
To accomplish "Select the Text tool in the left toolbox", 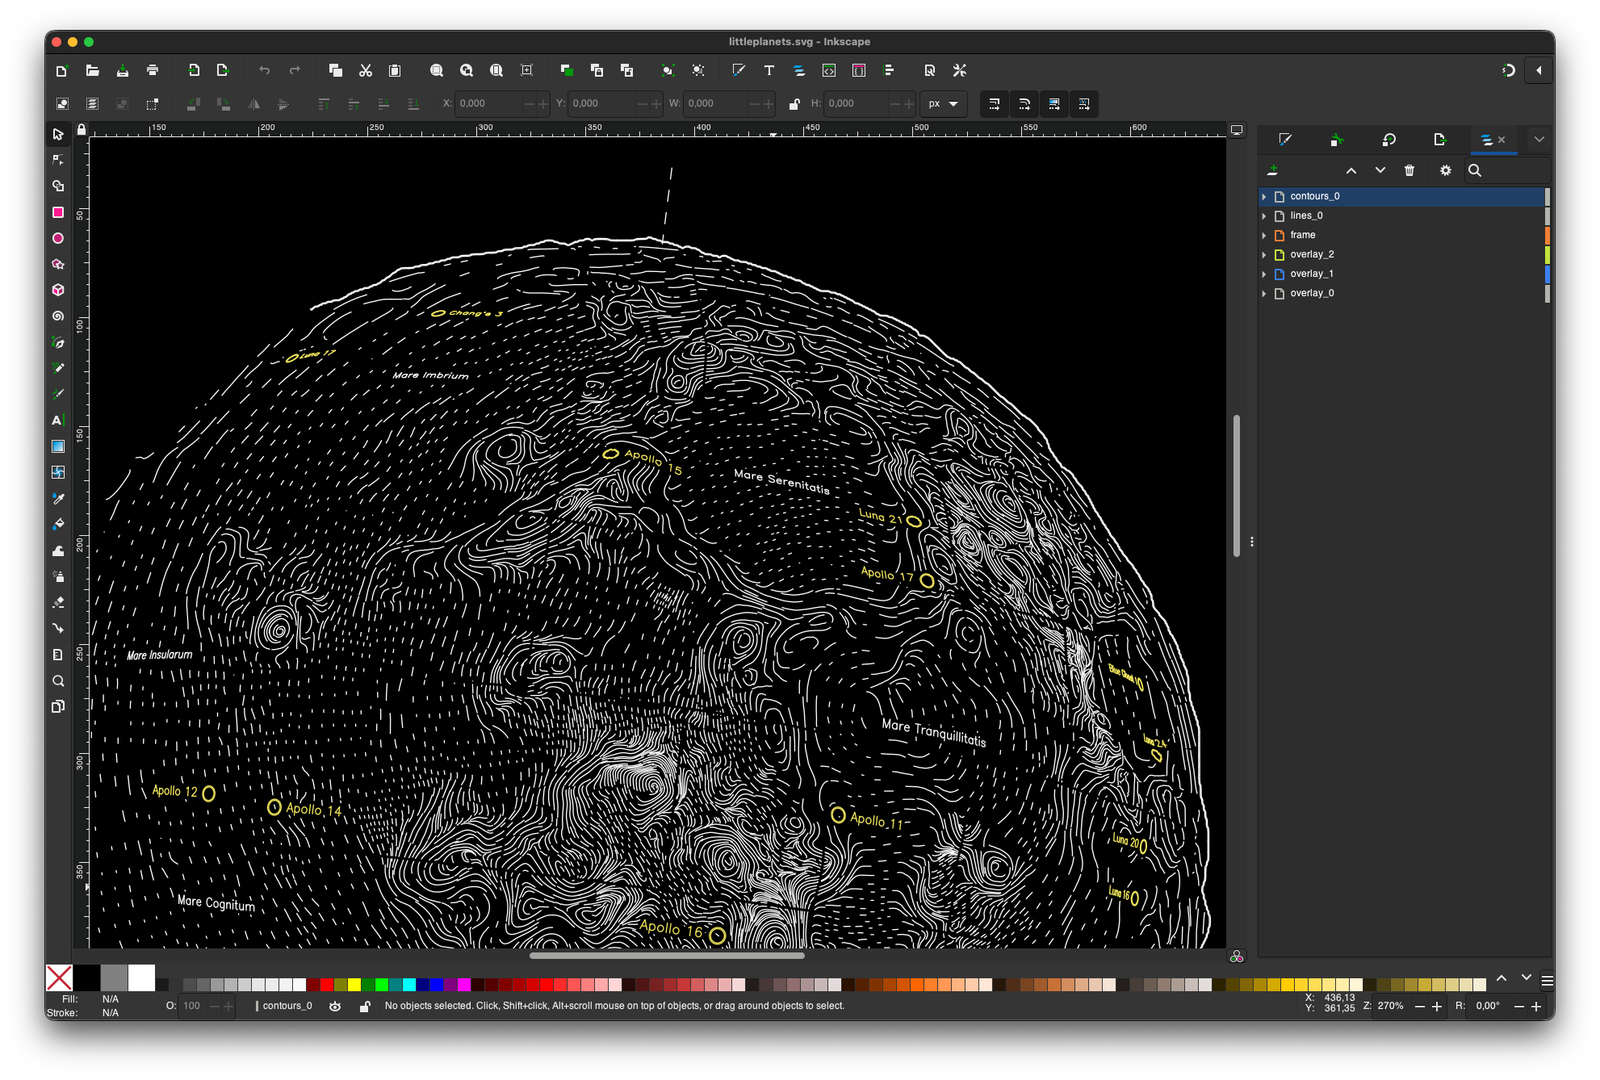I will pos(58,420).
